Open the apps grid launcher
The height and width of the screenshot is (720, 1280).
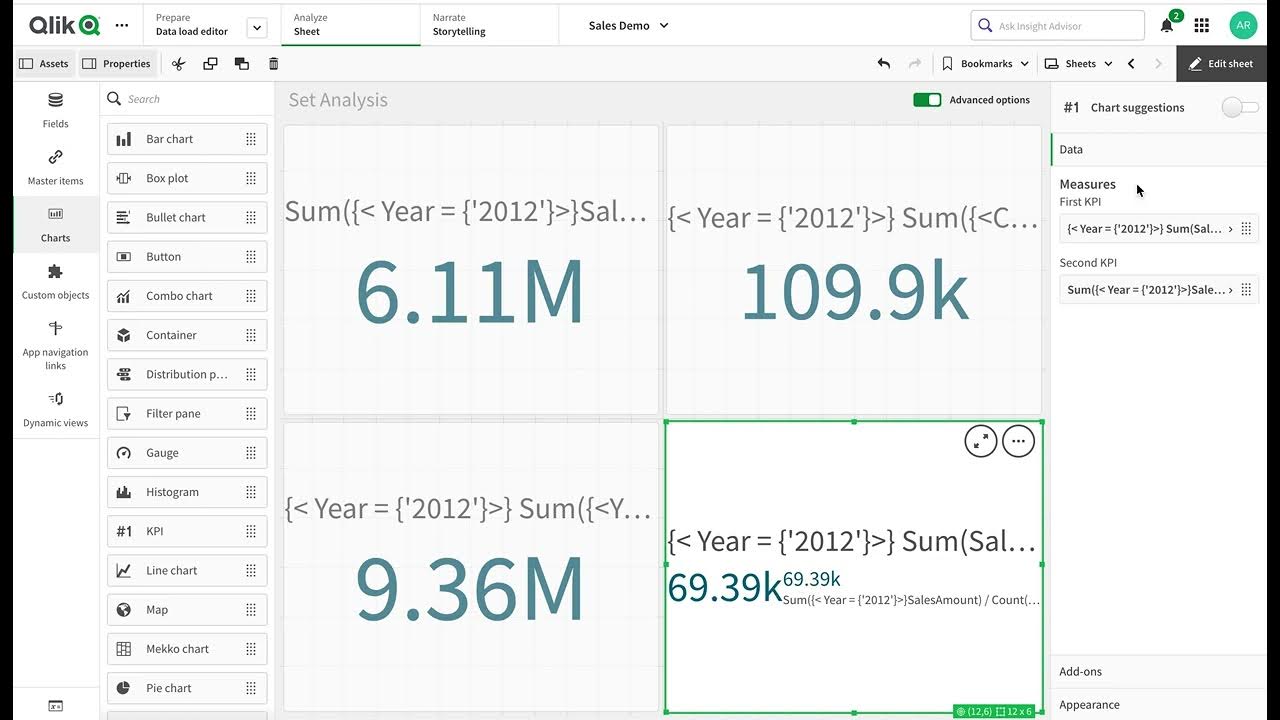tap(1202, 25)
